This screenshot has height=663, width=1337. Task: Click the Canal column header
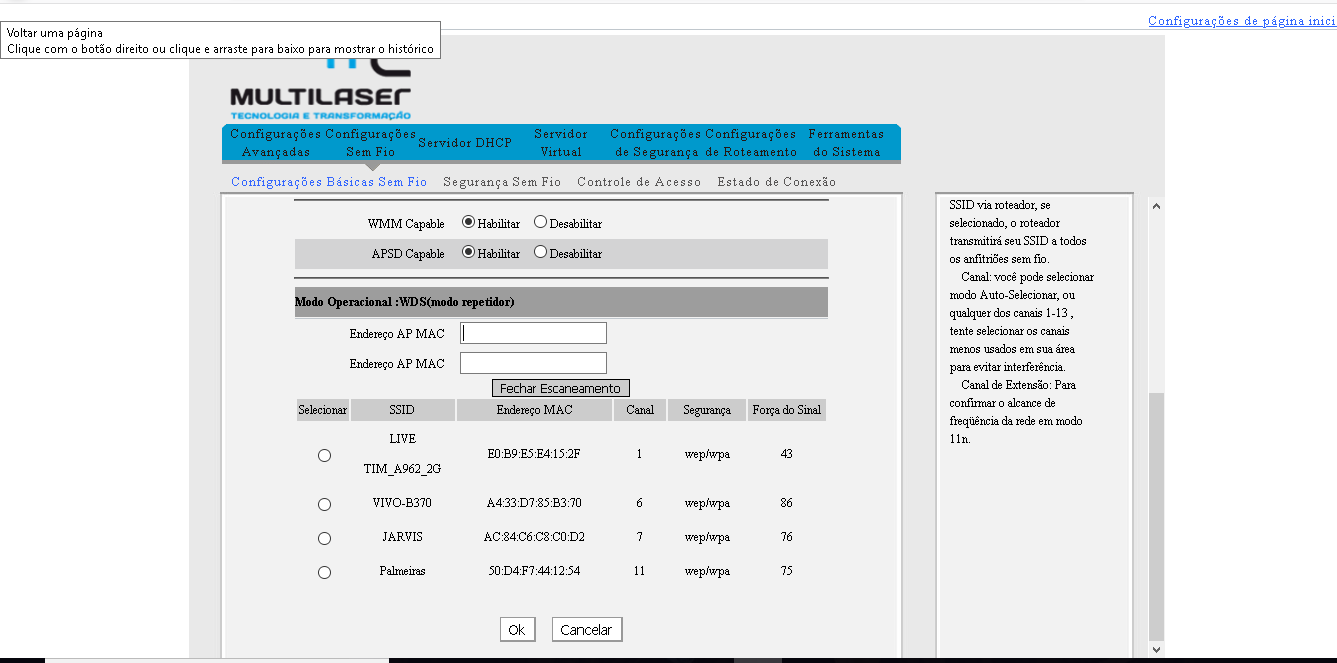coord(640,410)
